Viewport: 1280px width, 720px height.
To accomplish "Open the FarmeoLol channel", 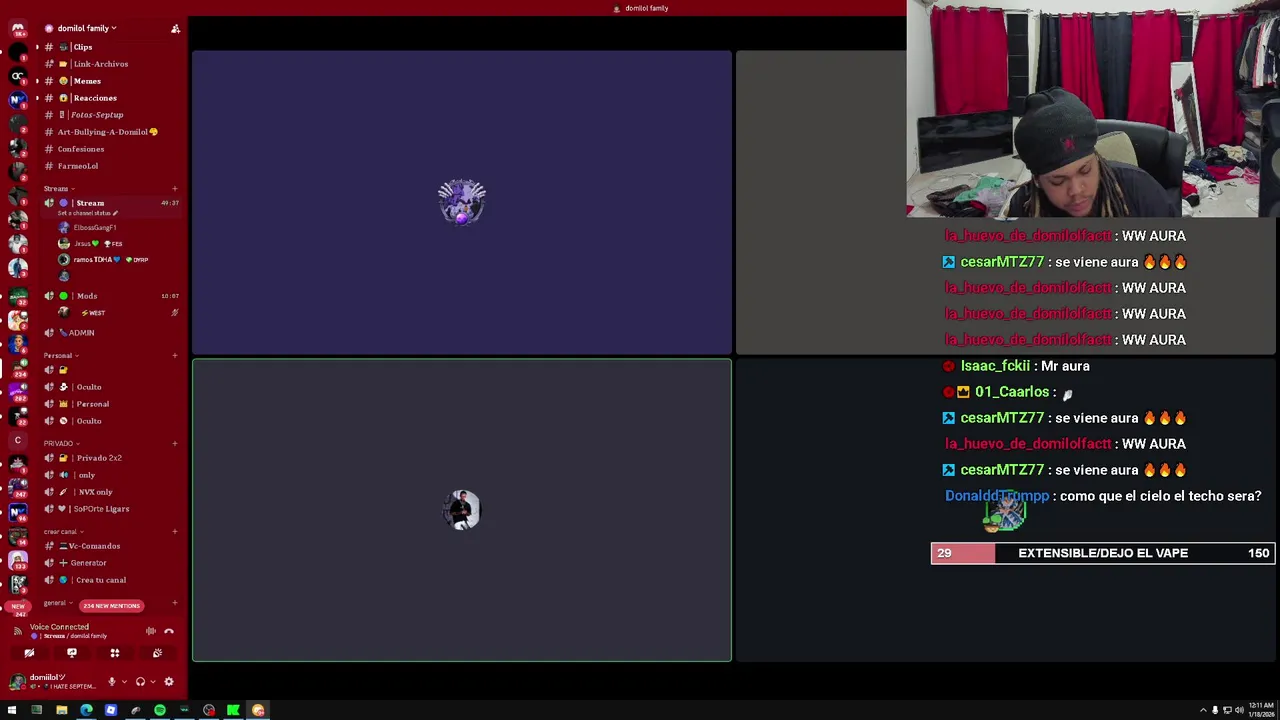I will pyautogui.click(x=77, y=166).
